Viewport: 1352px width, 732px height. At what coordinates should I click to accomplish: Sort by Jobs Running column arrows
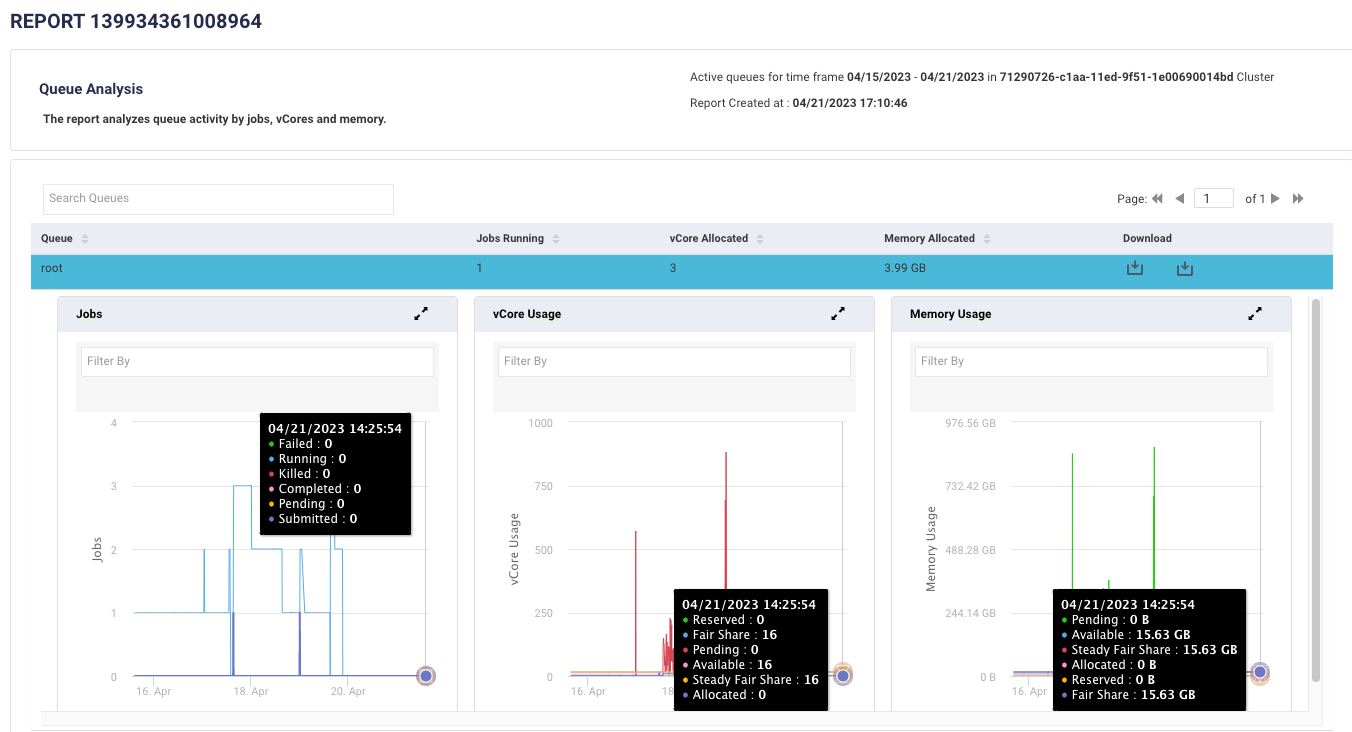pos(556,239)
